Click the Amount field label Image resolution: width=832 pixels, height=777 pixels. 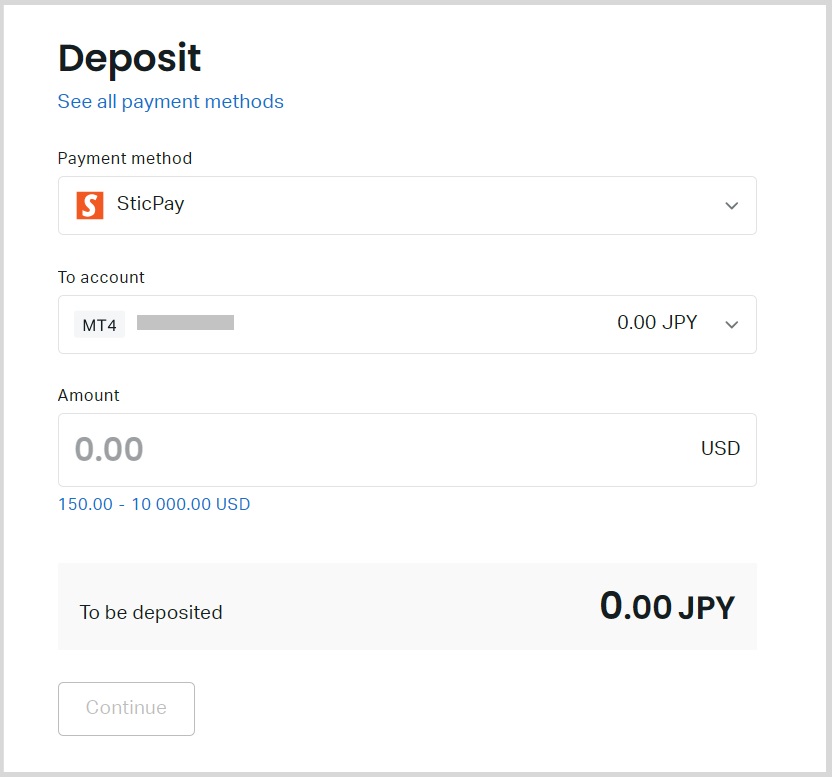pyautogui.click(x=89, y=395)
